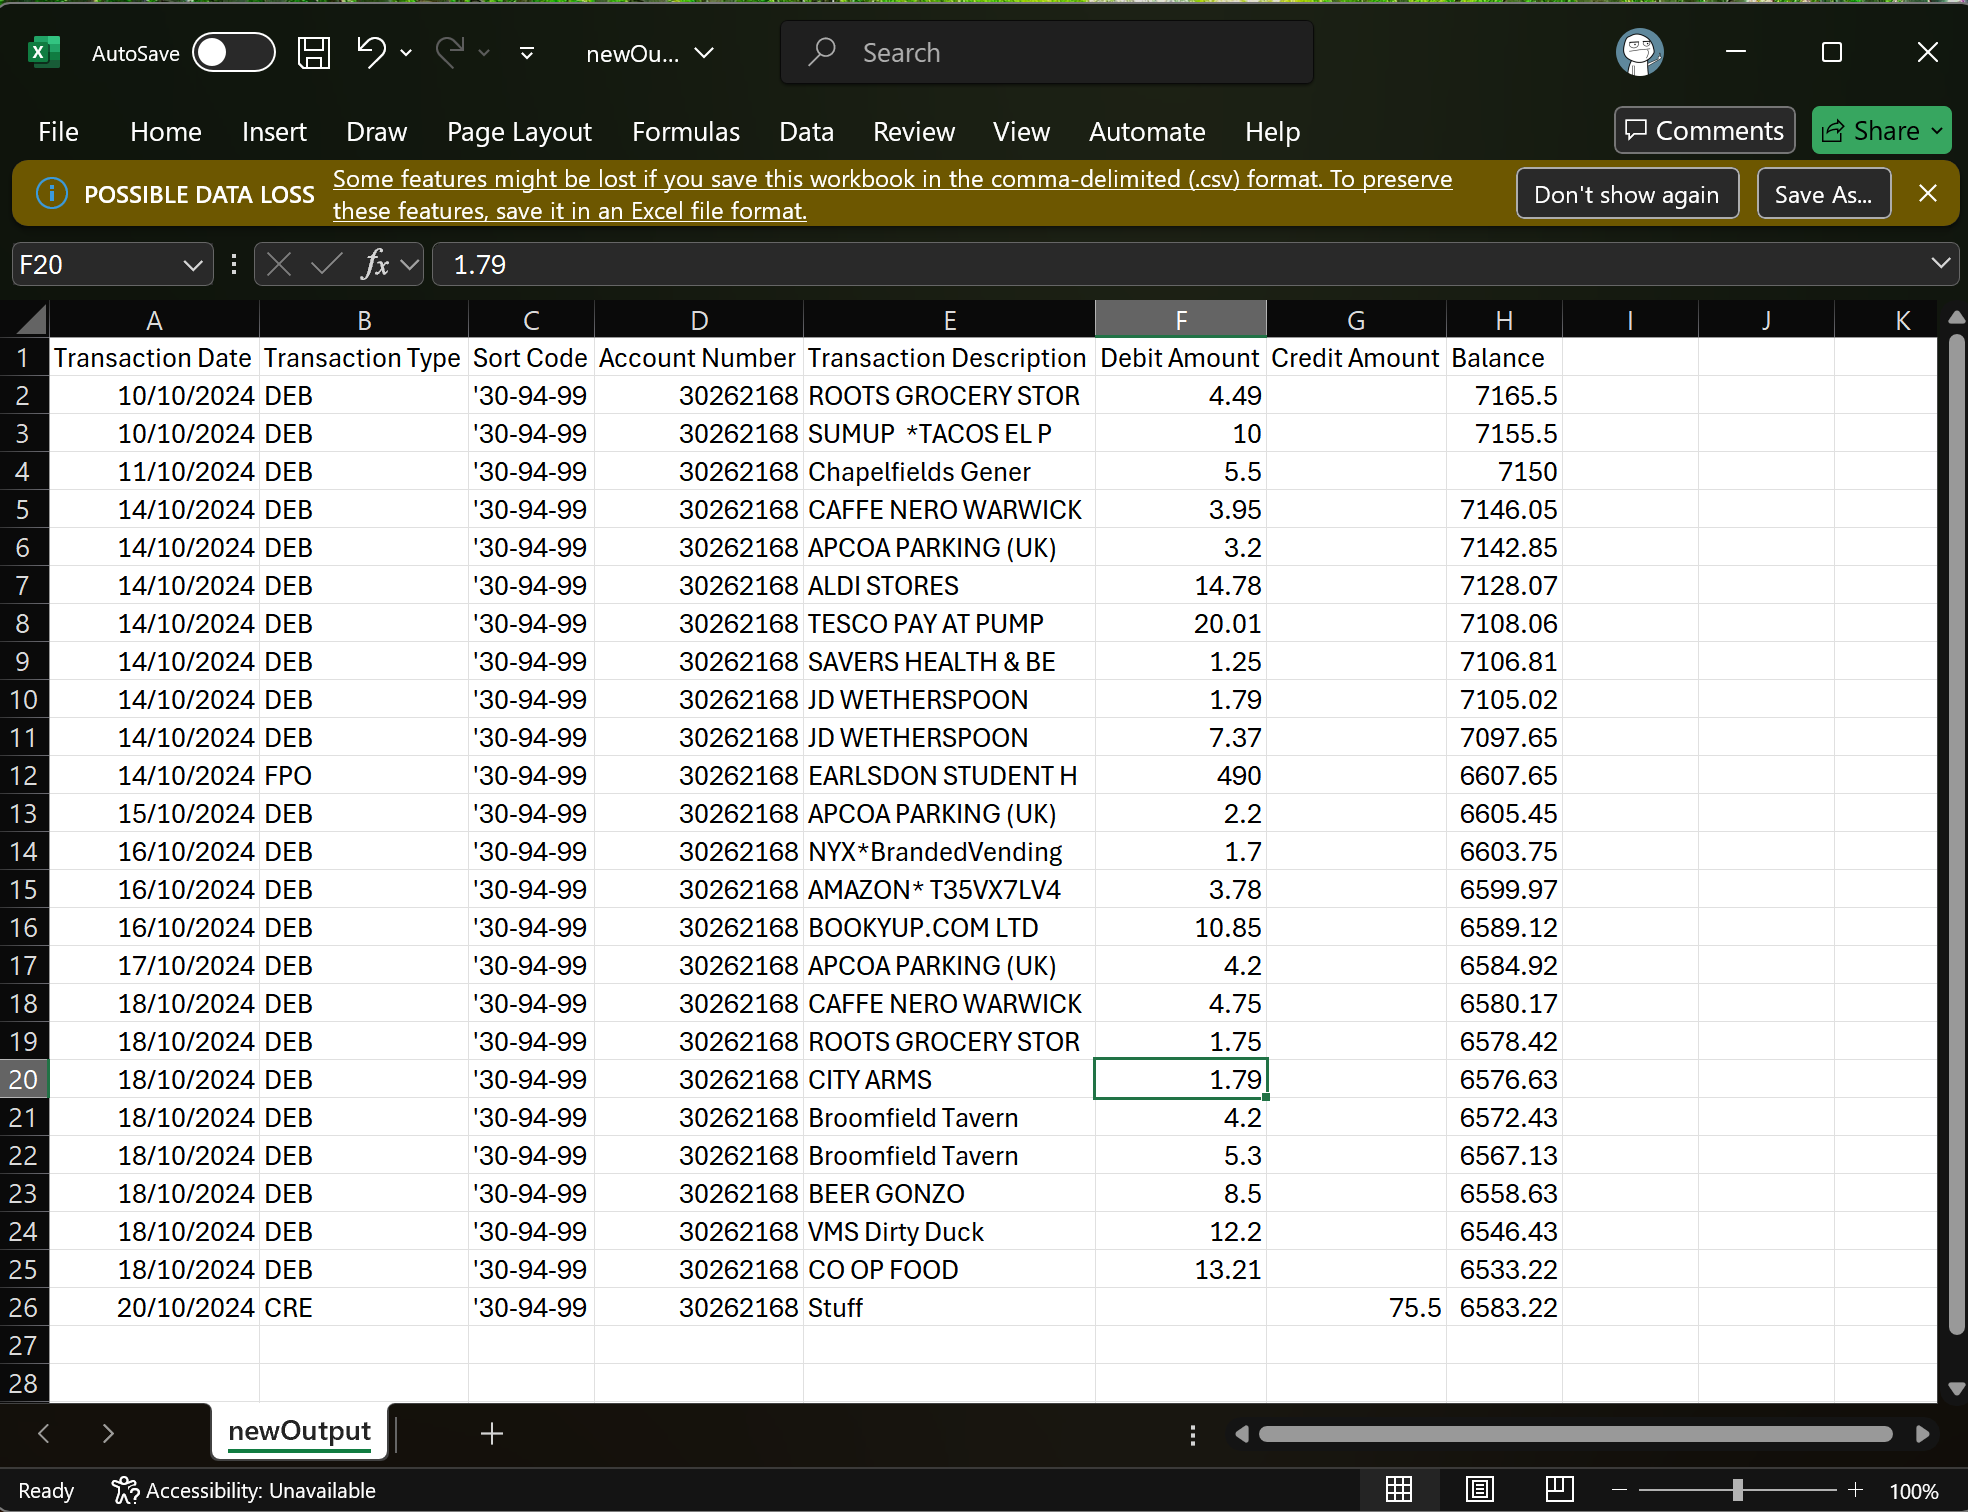This screenshot has width=1968, height=1512.
Task: Expand the Name Box dropdown arrow
Action: point(192,265)
